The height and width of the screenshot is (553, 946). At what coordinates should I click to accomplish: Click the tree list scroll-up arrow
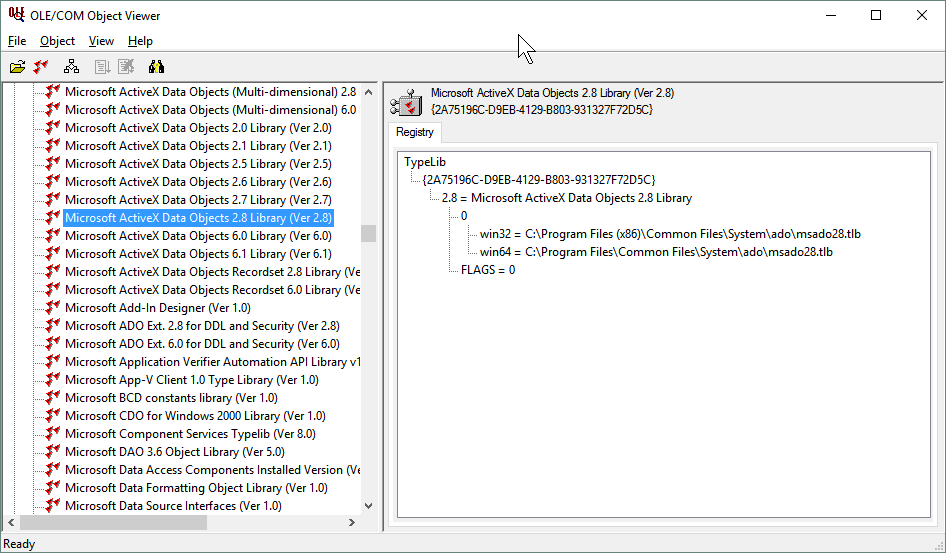[x=368, y=92]
